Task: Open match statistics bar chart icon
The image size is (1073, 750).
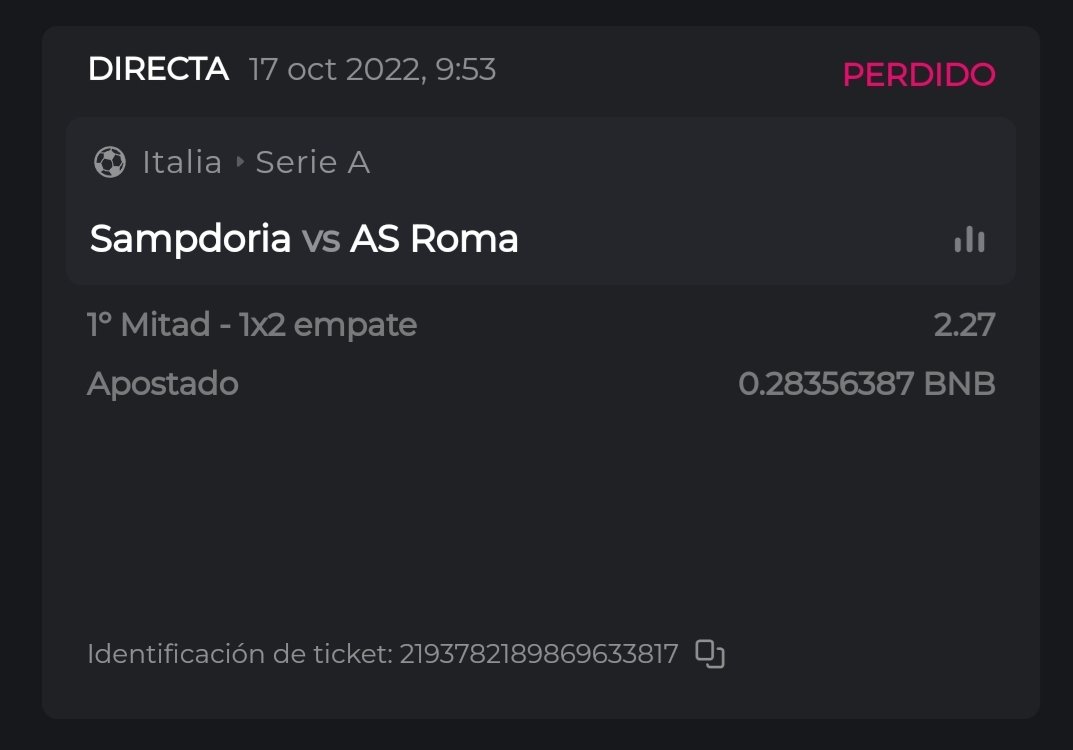Action: pyautogui.click(x=969, y=239)
